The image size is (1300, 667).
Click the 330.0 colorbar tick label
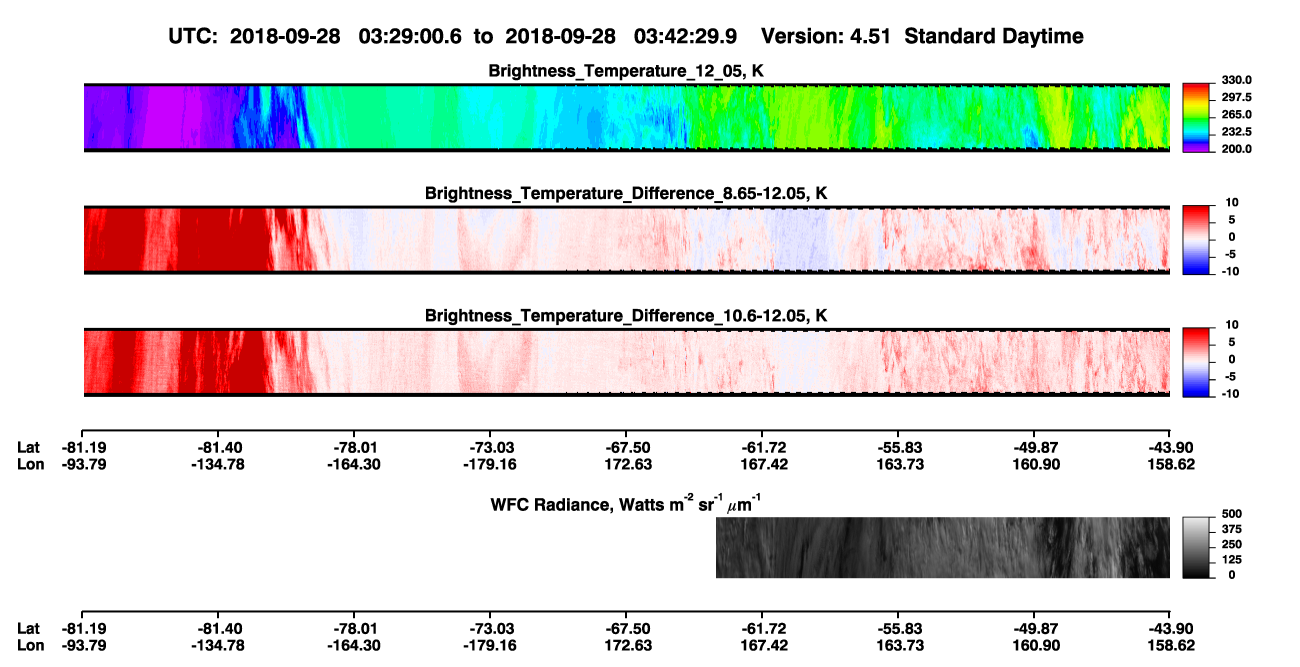[1237, 80]
